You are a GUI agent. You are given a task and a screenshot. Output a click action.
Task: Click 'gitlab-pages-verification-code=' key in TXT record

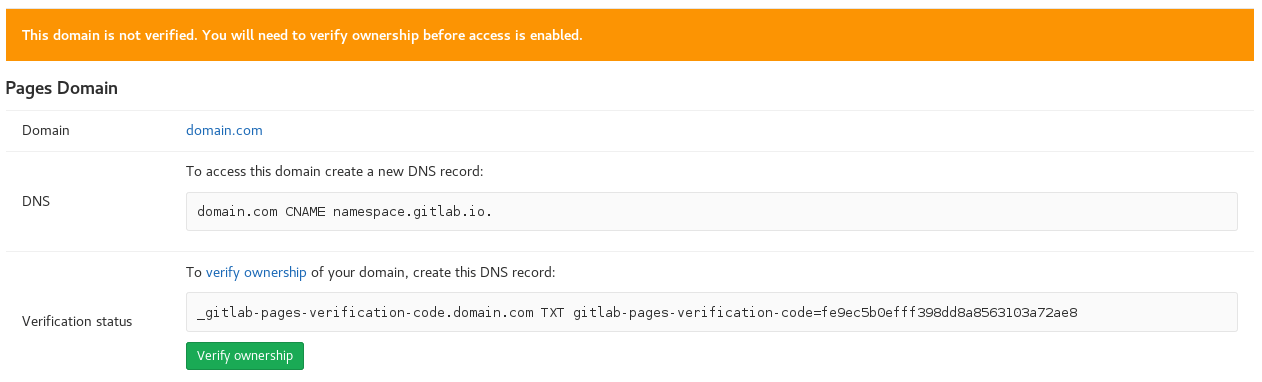[697, 312]
